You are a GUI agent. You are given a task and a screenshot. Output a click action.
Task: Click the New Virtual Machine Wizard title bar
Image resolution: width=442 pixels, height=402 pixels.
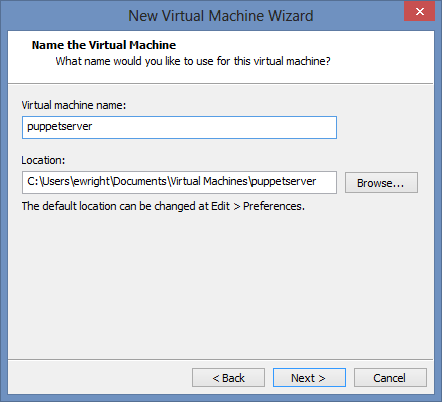click(x=221, y=16)
